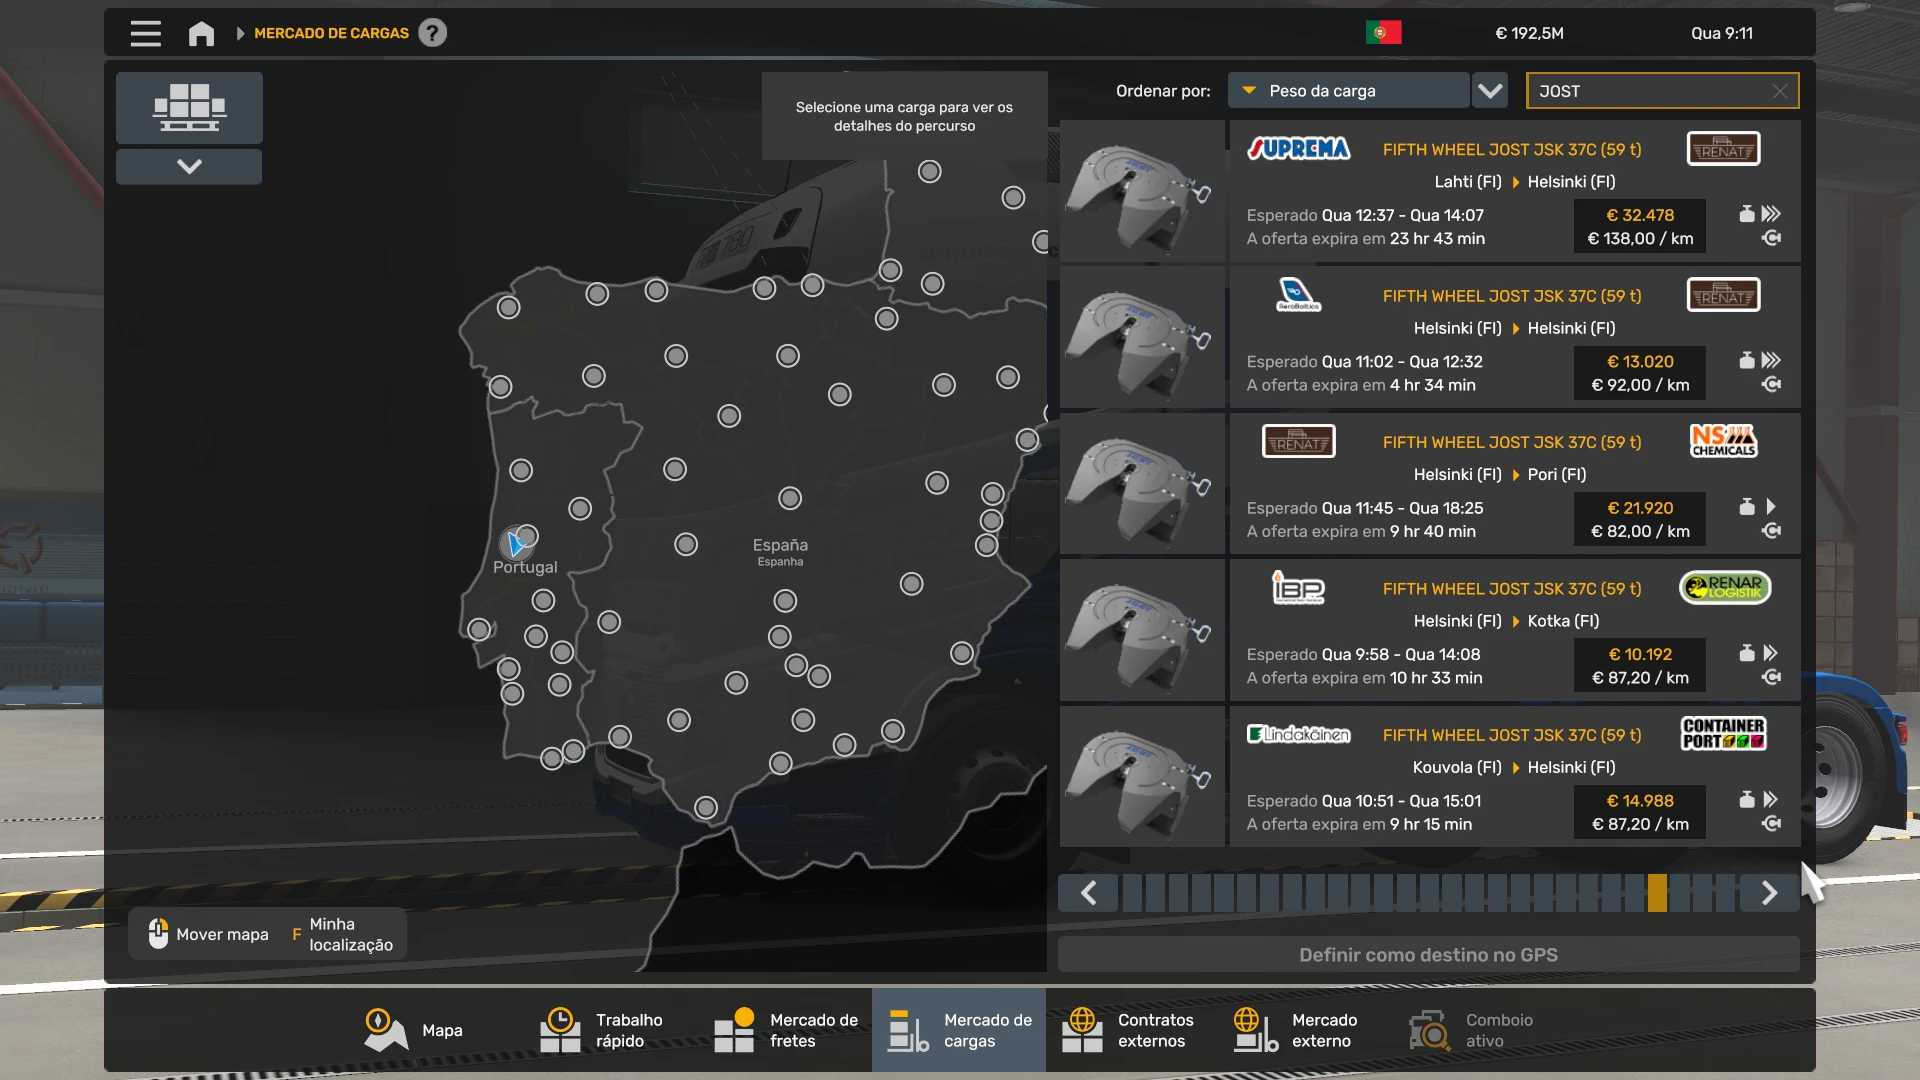Click the Container Port company logo
This screenshot has width=1920, height=1080.
click(1723, 734)
